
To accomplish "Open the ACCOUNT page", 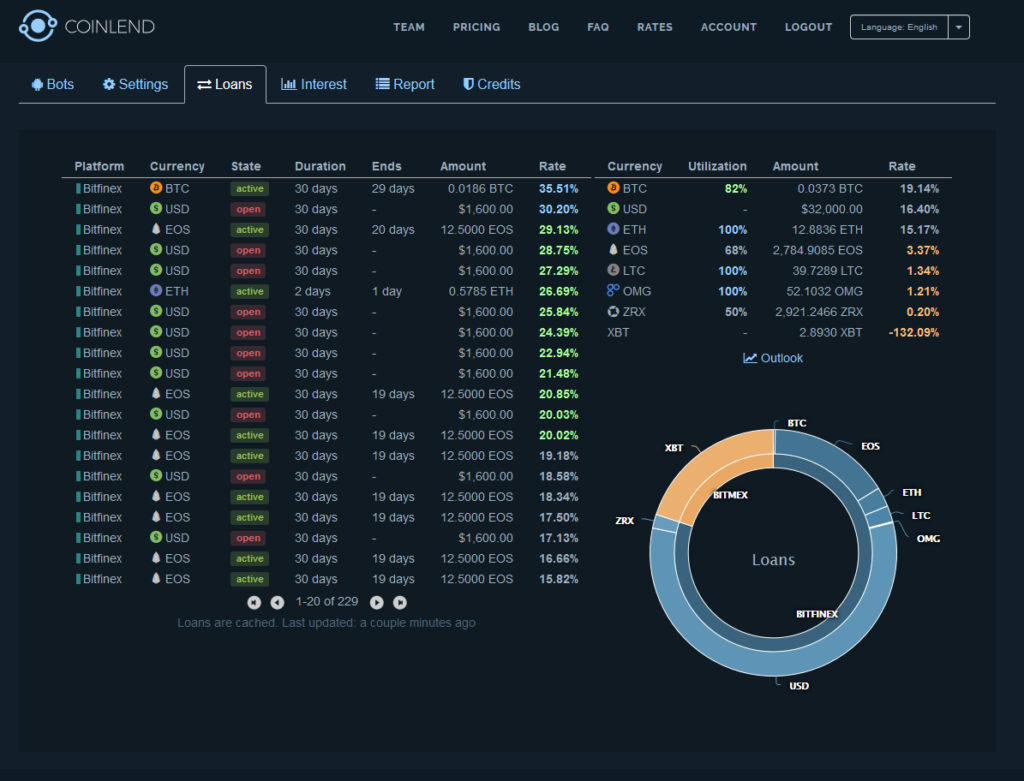I will (x=729, y=27).
